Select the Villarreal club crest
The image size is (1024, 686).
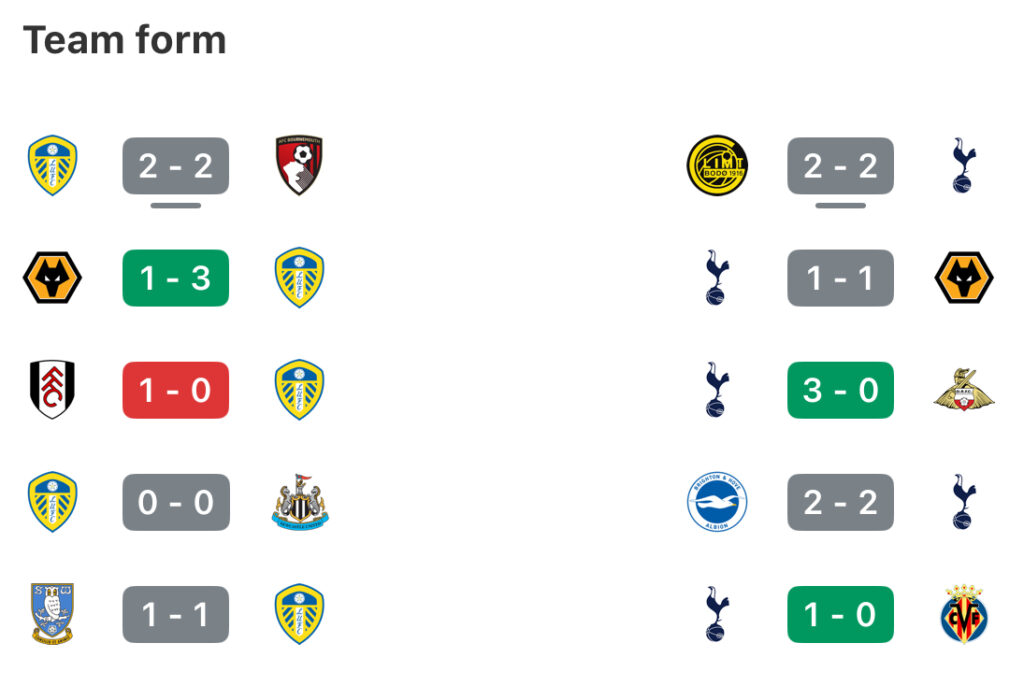click(x=964, y=614)
